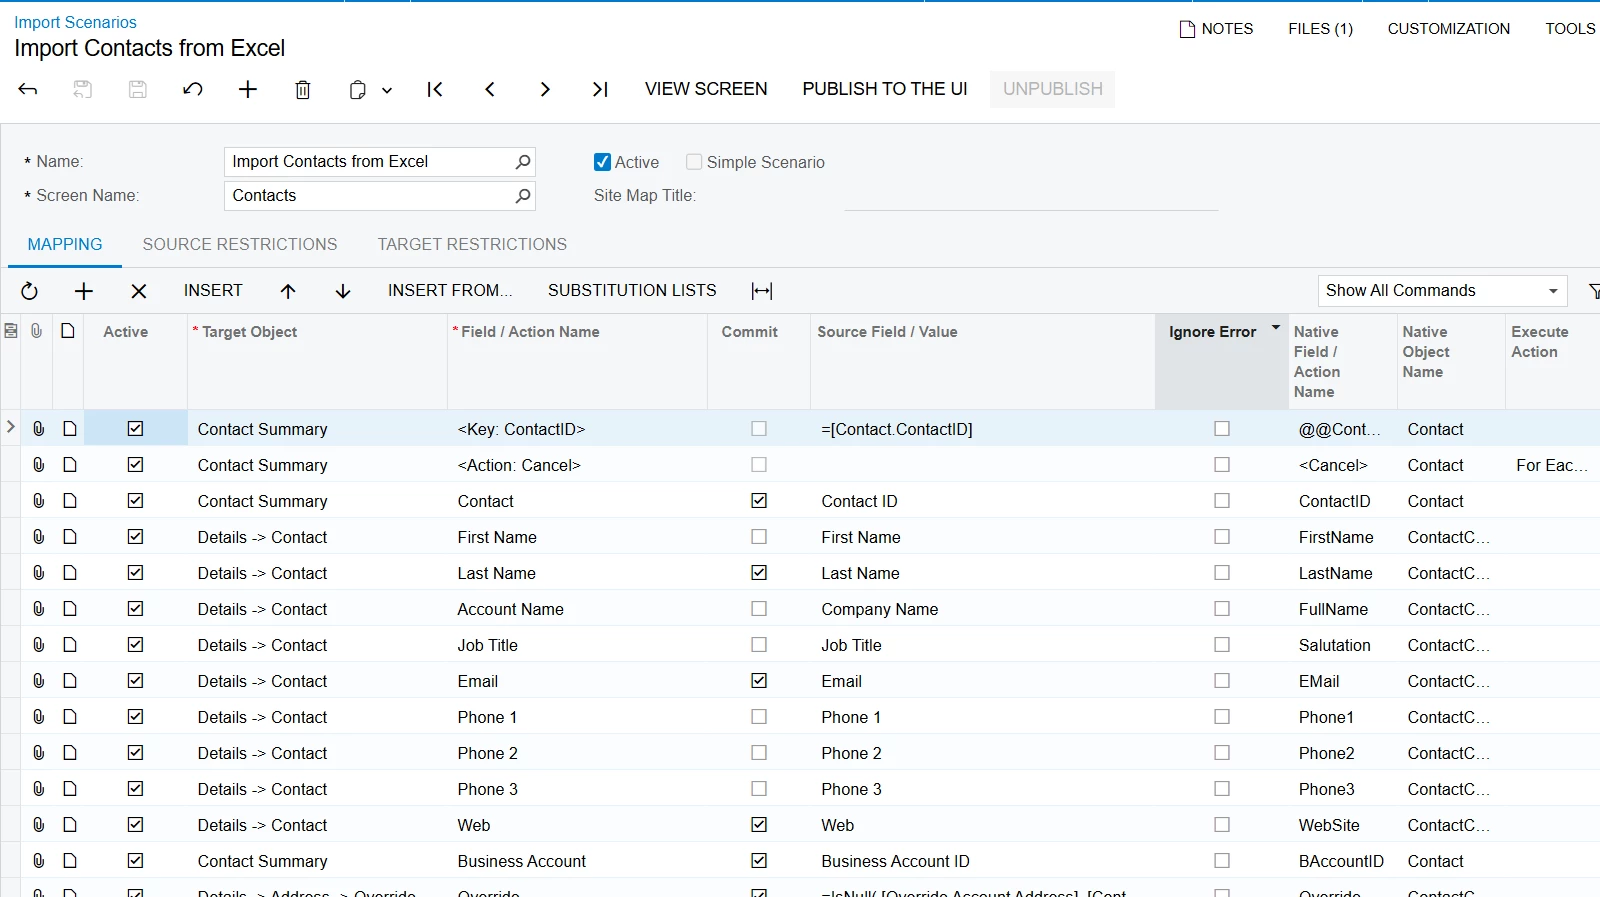Add a new scenario with the plus icon

point(248,89)
